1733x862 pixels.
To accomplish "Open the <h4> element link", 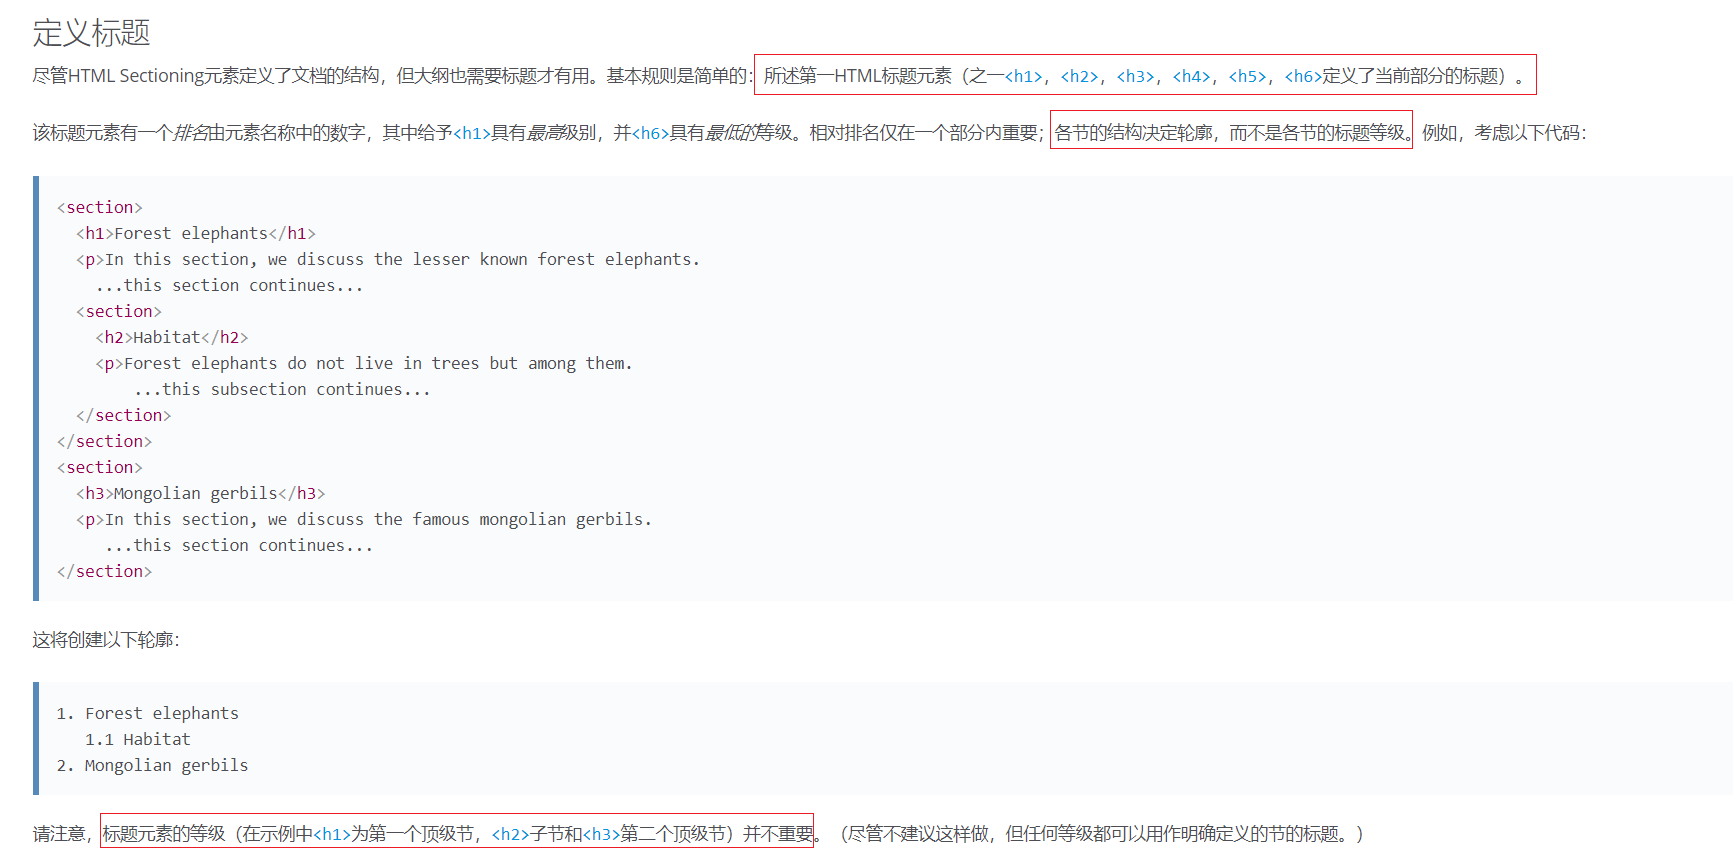I will [x=1192, y=76].
